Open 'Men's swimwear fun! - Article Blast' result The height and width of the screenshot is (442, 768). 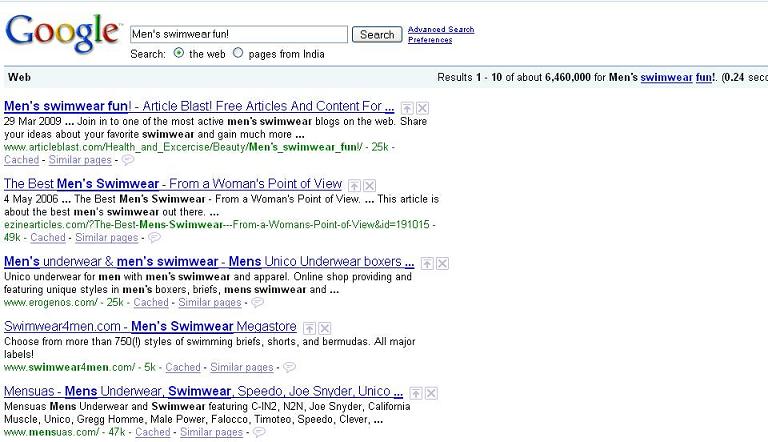coord(199,106)
